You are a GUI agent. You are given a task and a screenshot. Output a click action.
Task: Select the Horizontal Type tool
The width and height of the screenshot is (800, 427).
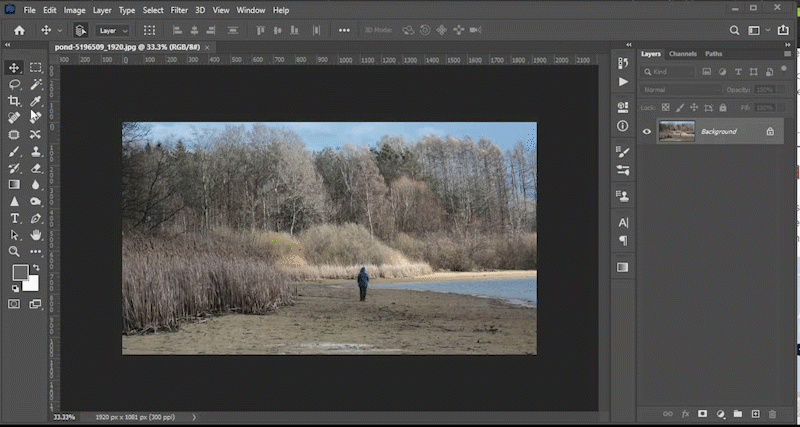pyautogui.click(x=14, y=218)
